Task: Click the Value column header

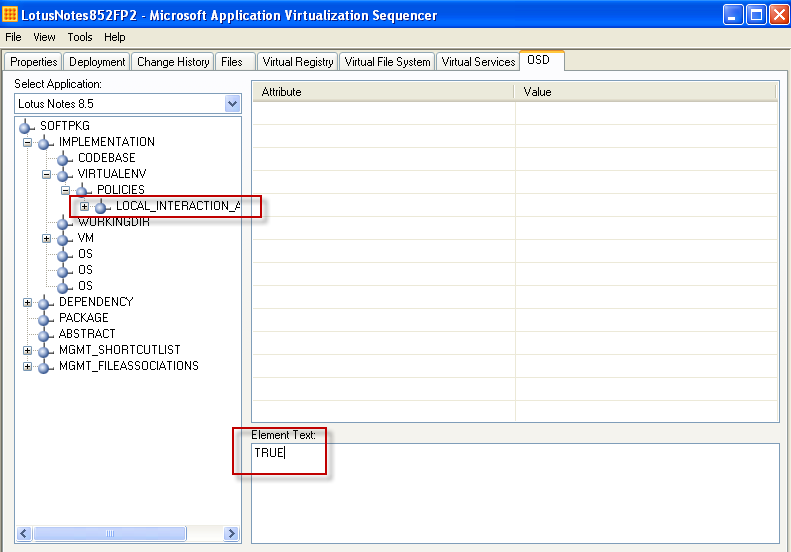Action: click(x=645, y=92)
